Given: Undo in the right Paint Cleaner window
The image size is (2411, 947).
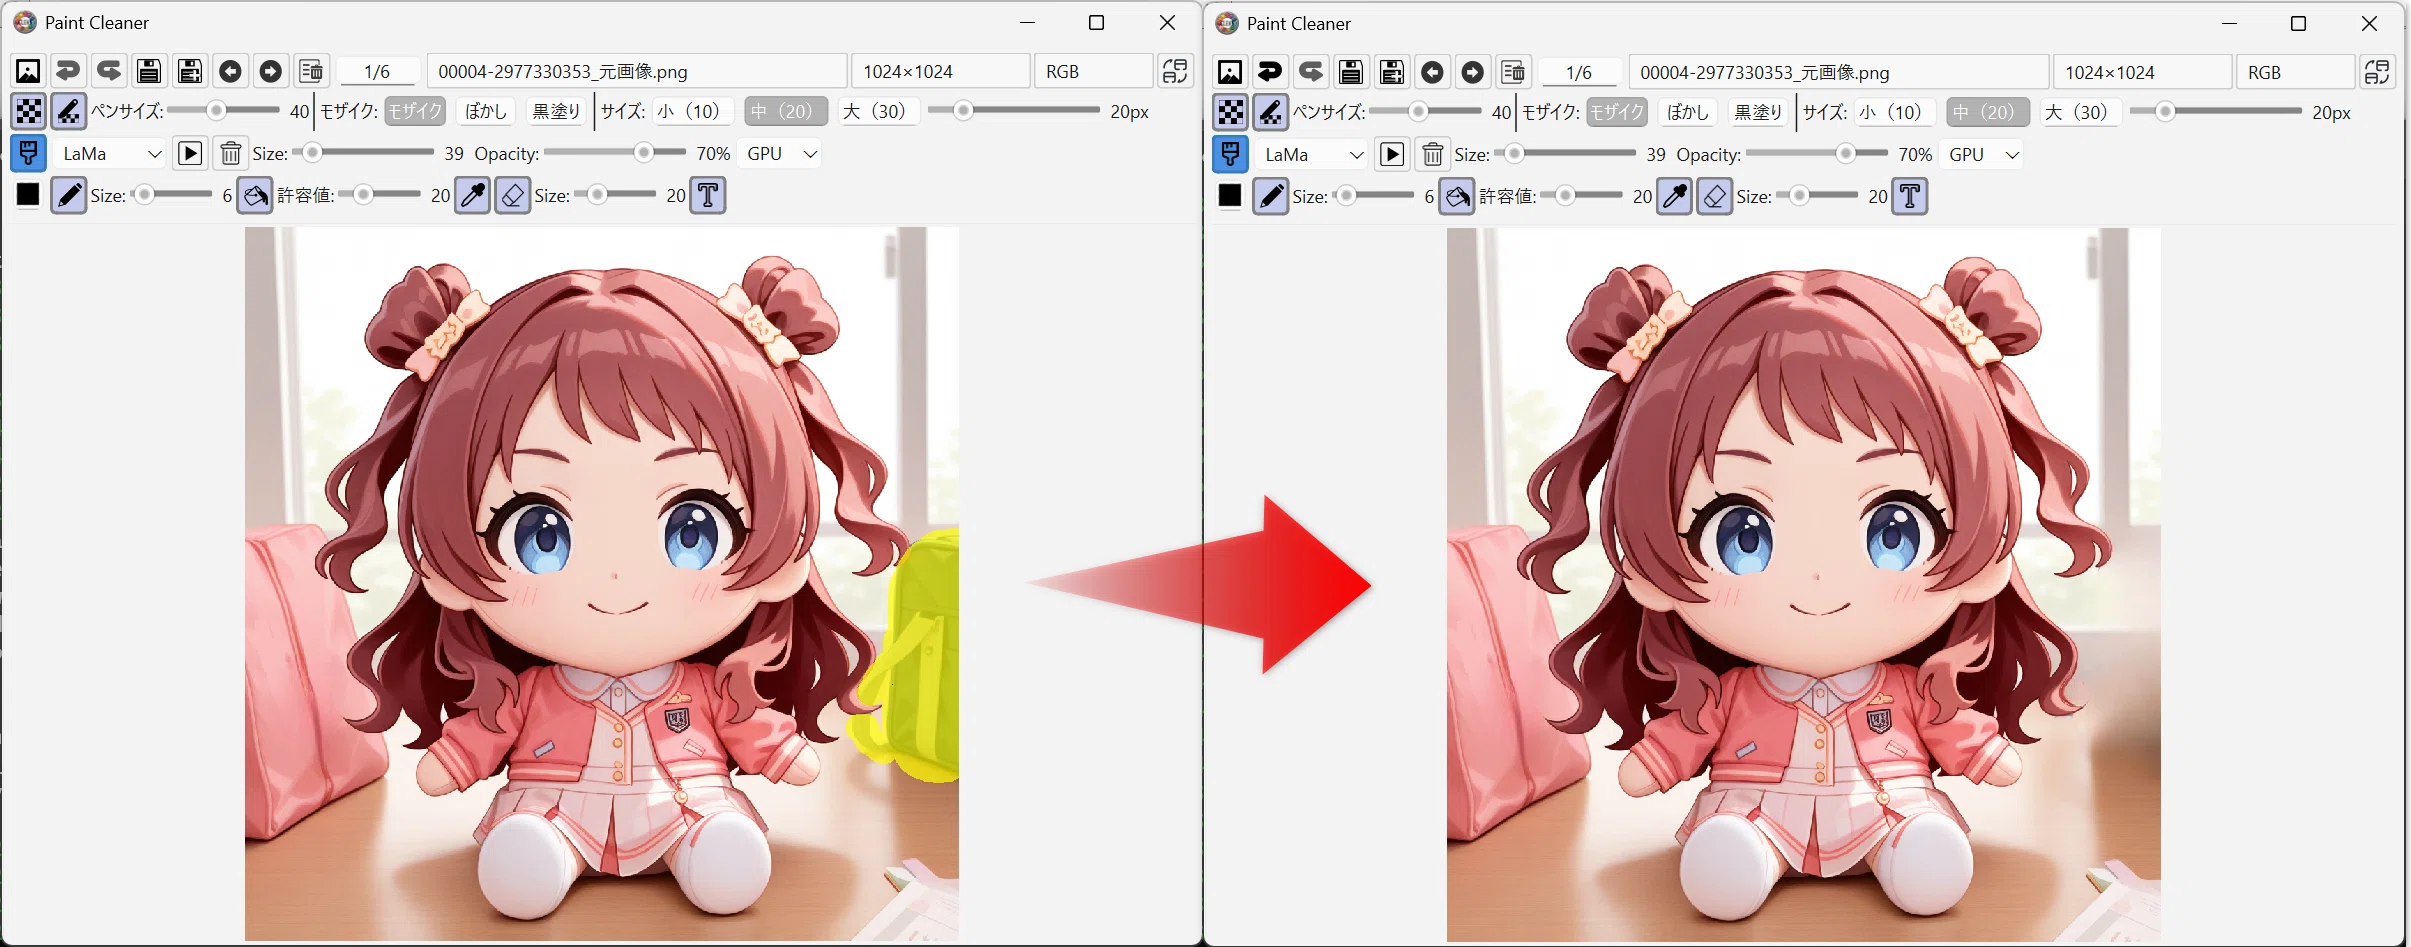Looking at the screenshot, I should pyautogui.click(x=1270, y=72).
